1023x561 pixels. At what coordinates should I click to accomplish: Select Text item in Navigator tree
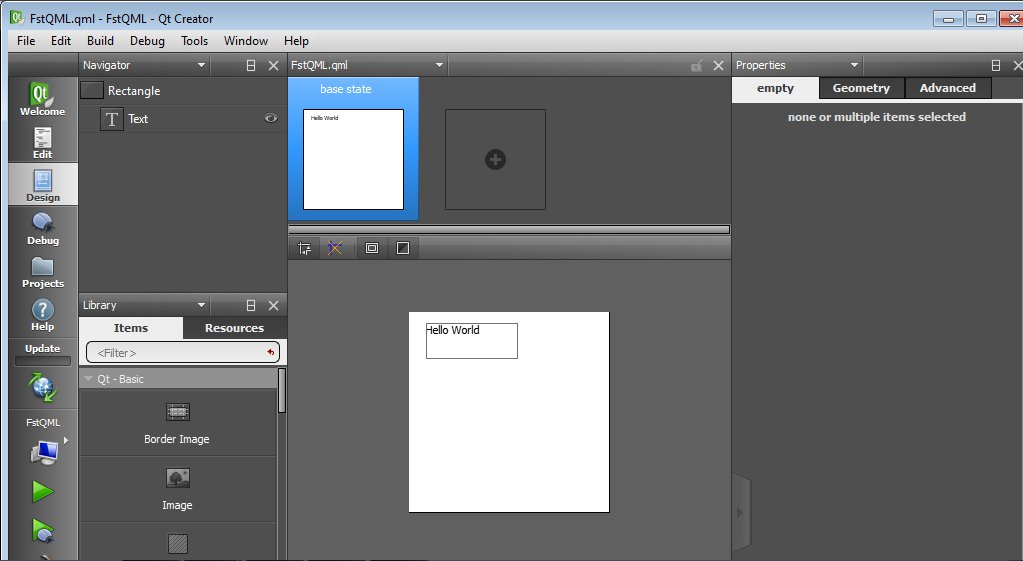[x=138, y=119]
